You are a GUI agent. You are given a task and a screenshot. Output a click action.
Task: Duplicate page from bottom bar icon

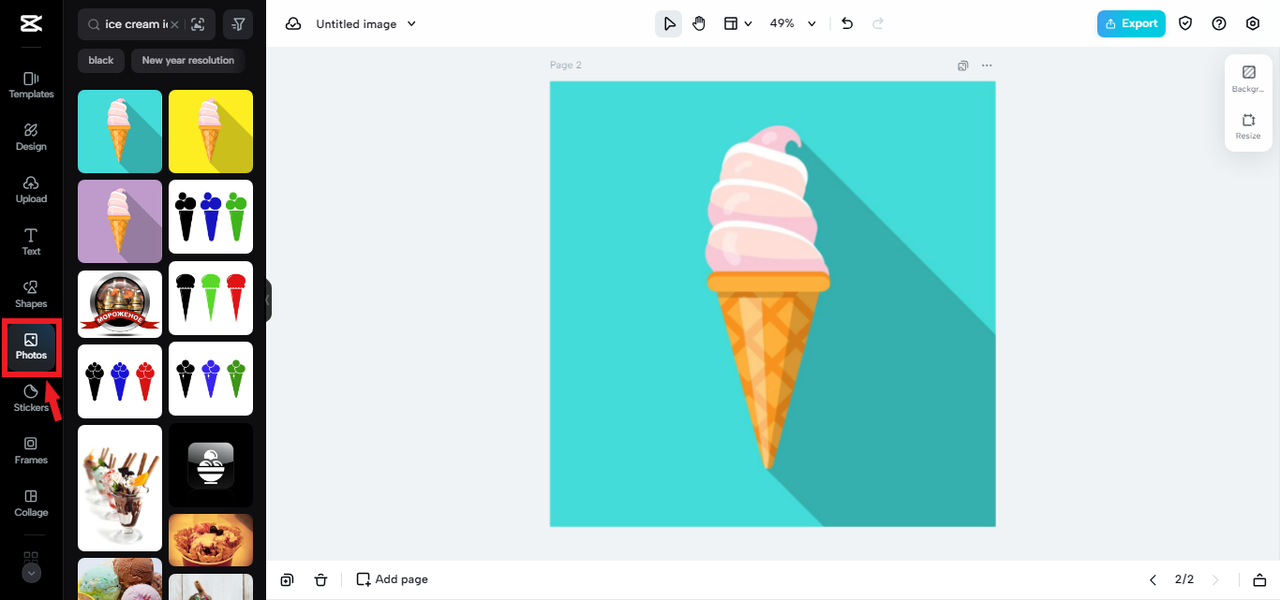(287, 580)
